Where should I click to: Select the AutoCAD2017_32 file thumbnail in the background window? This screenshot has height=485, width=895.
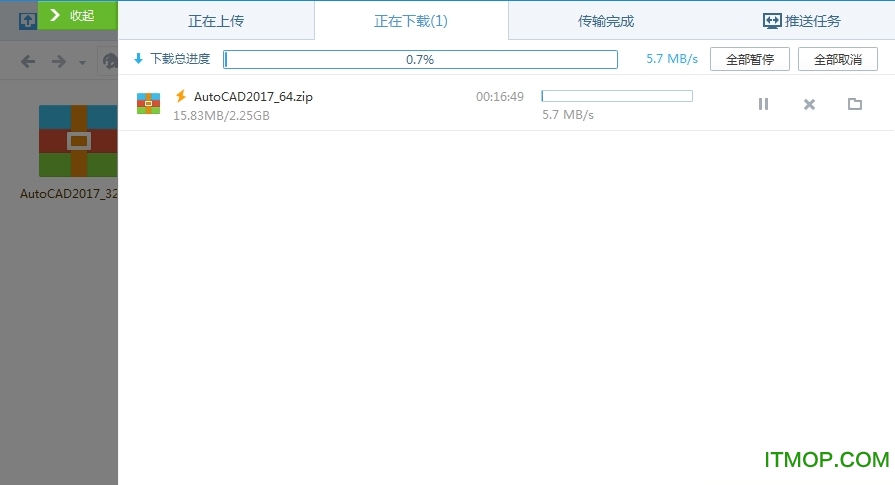coord(78,141)
